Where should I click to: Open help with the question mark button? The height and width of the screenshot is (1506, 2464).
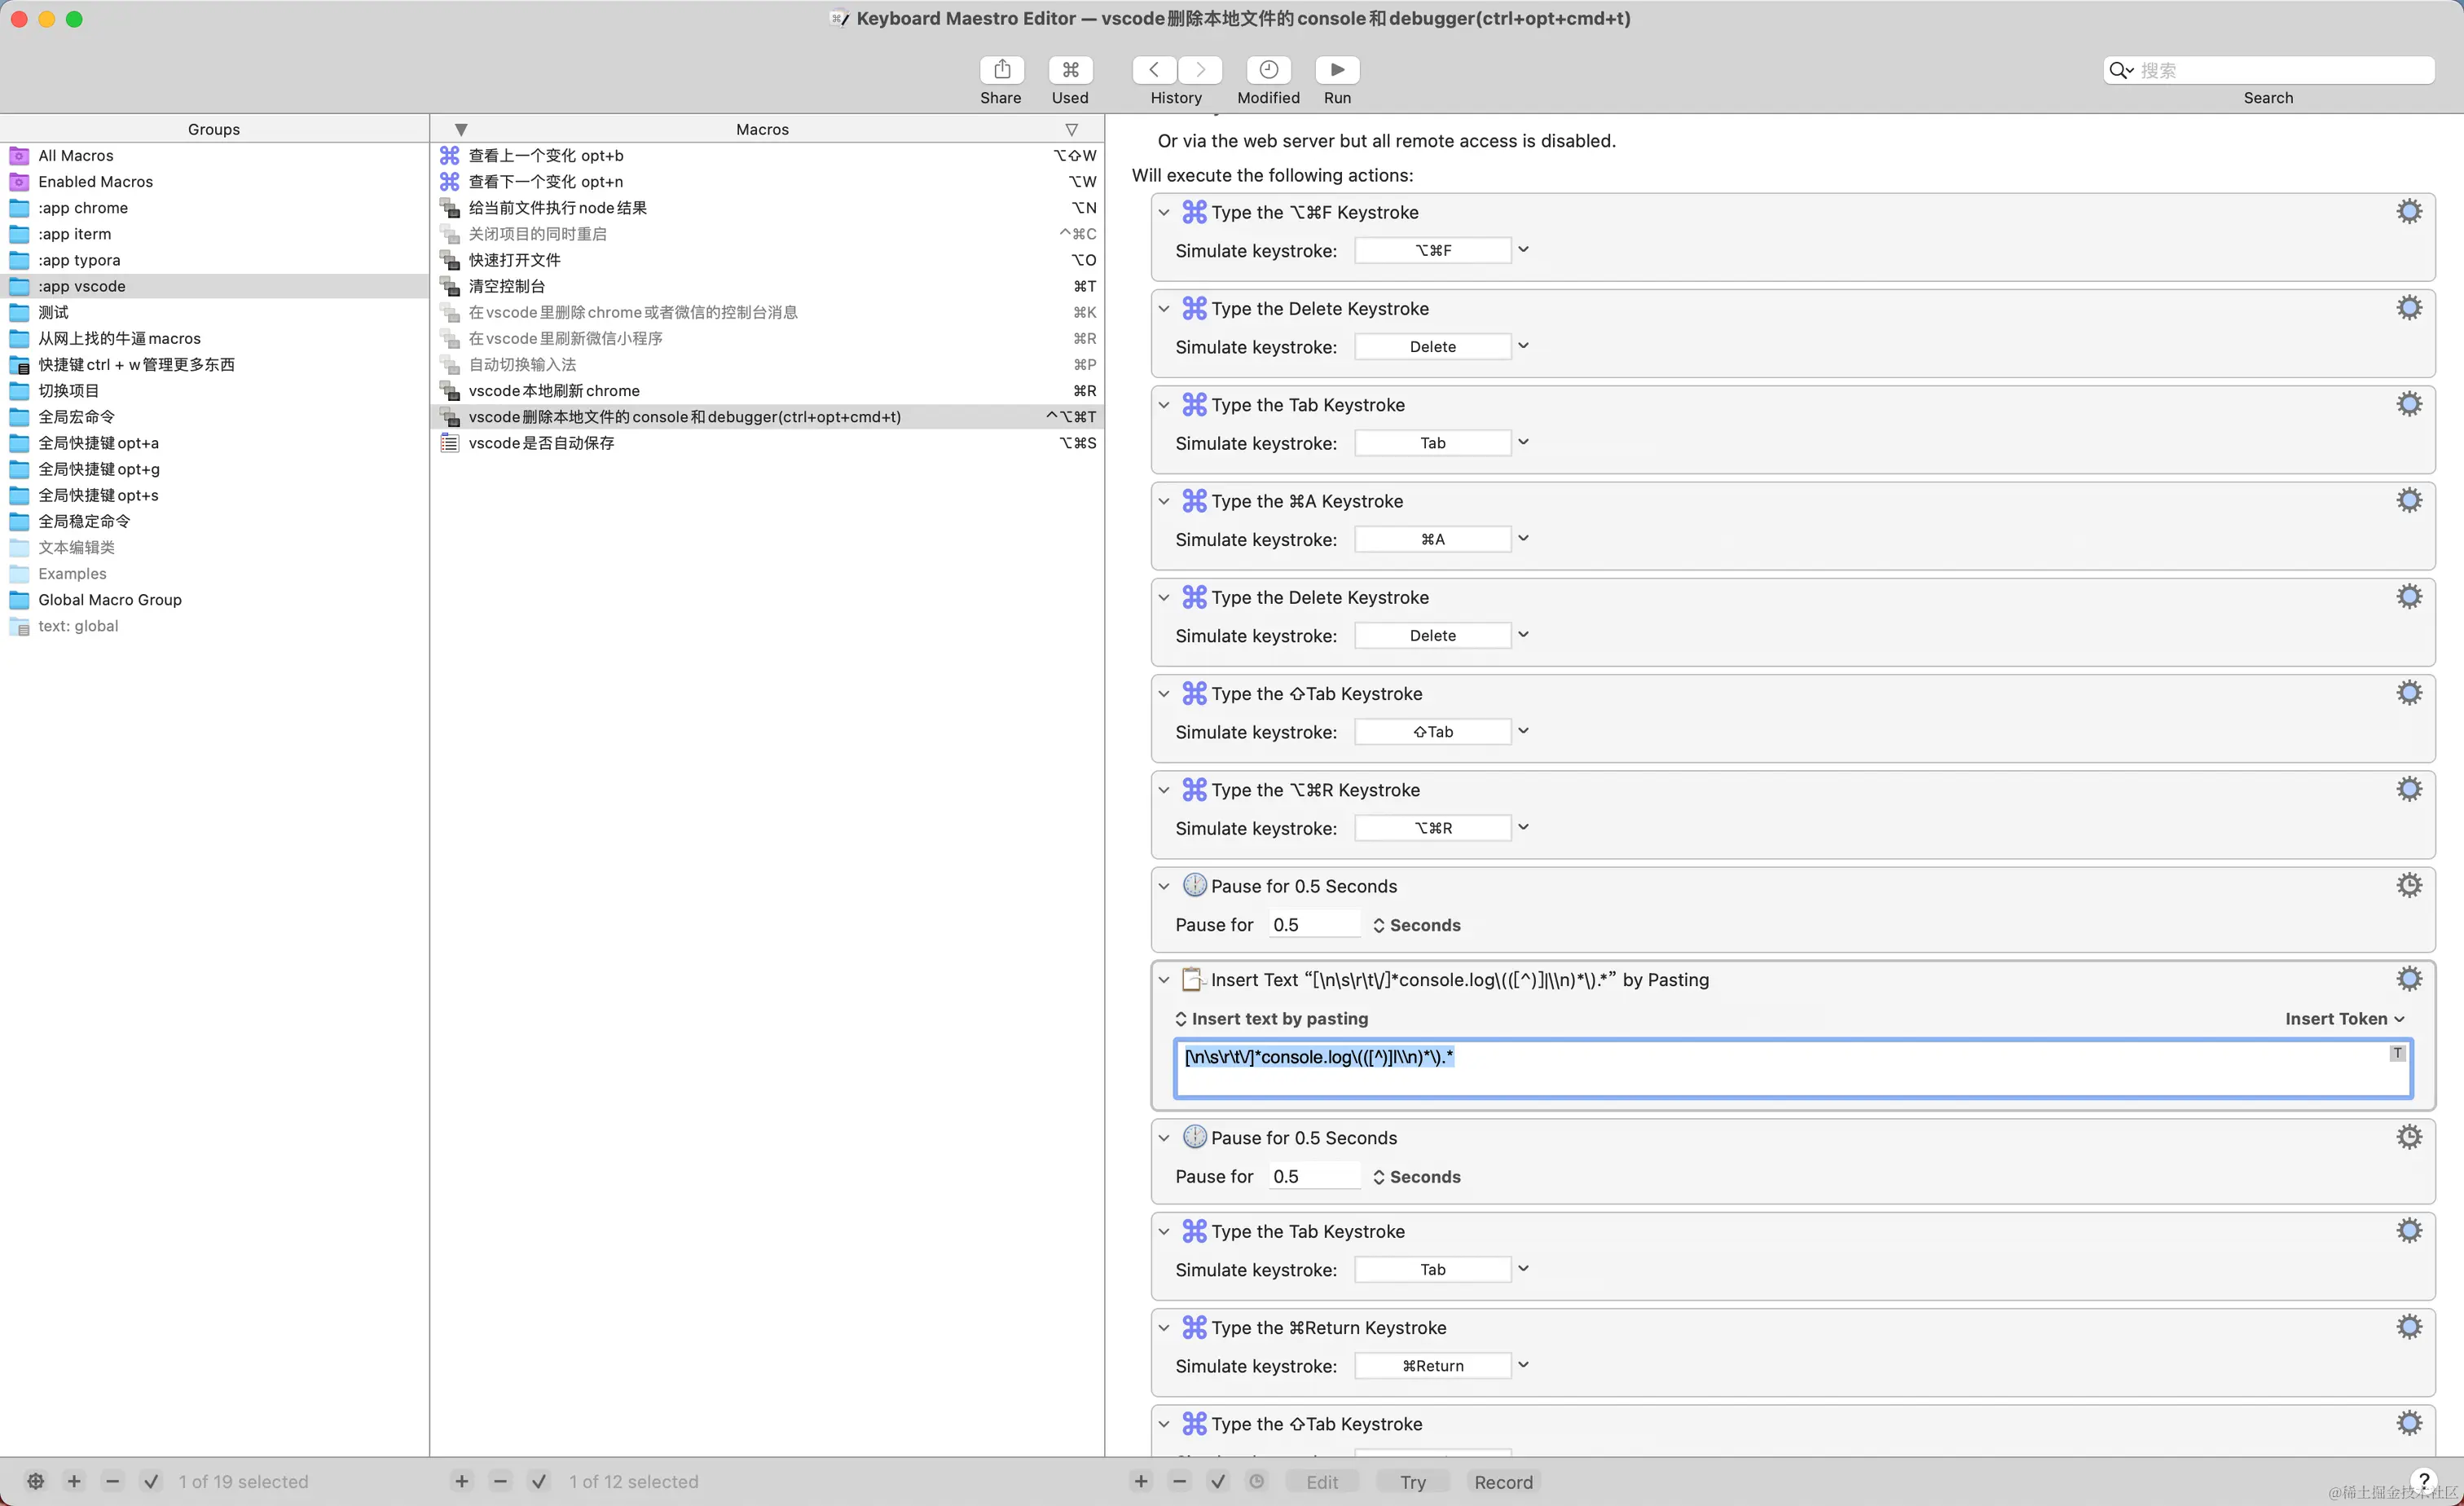point(2424,1481)
